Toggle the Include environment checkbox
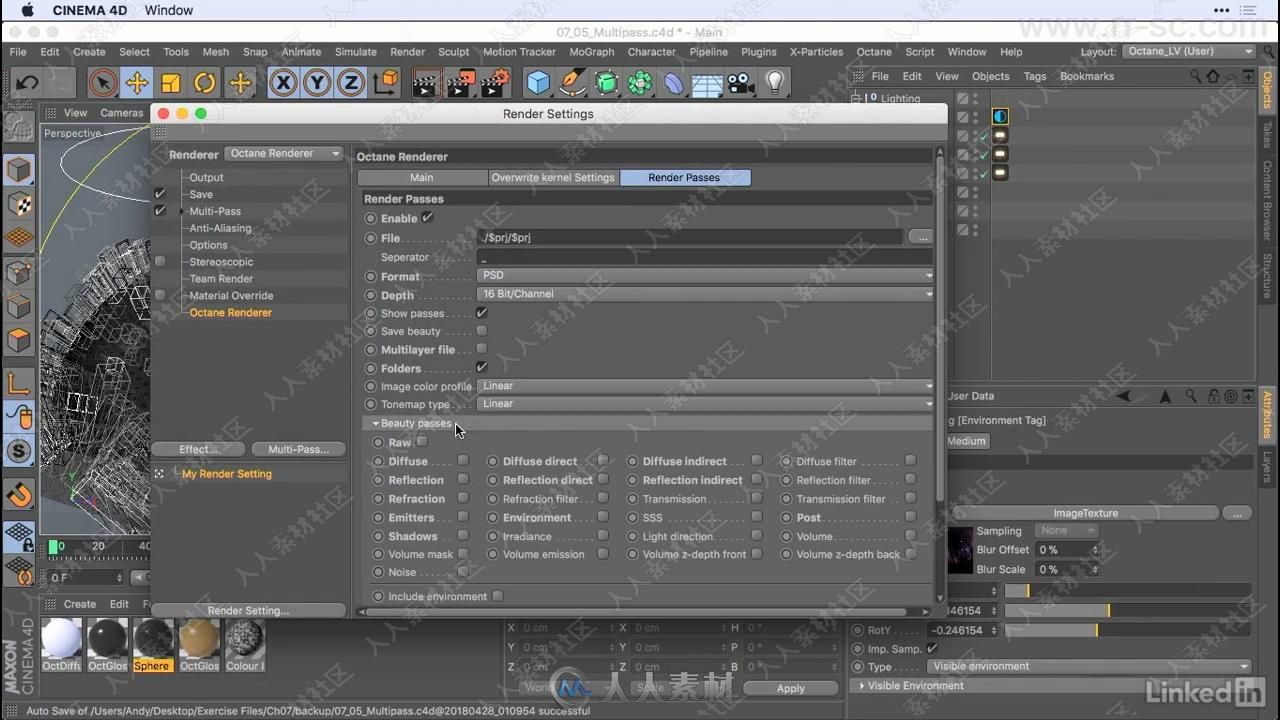The image size is (1280, 720). coord(498,596)
